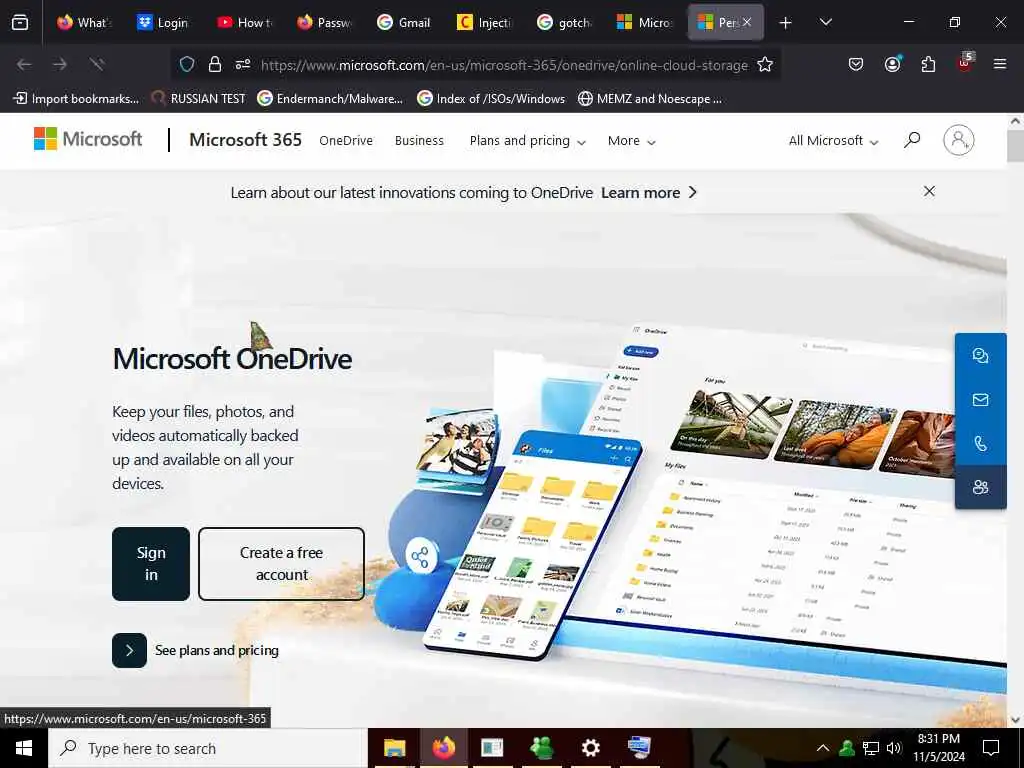Open the Endermanch/Malware bookmark
The width and height of the screenshot is (1024, 768).
tap(330, 99)
